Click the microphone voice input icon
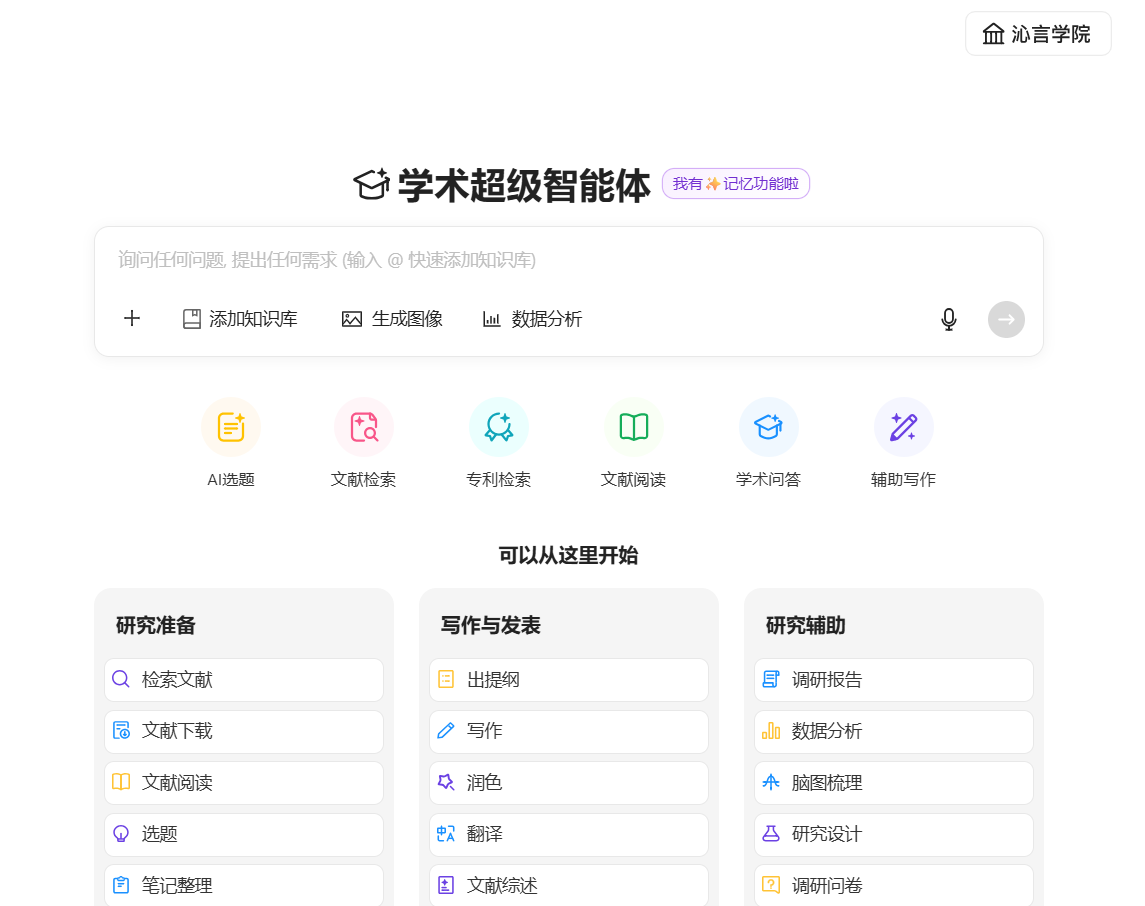The width and height of the screenshot is (1145, 906). [949, 319]
